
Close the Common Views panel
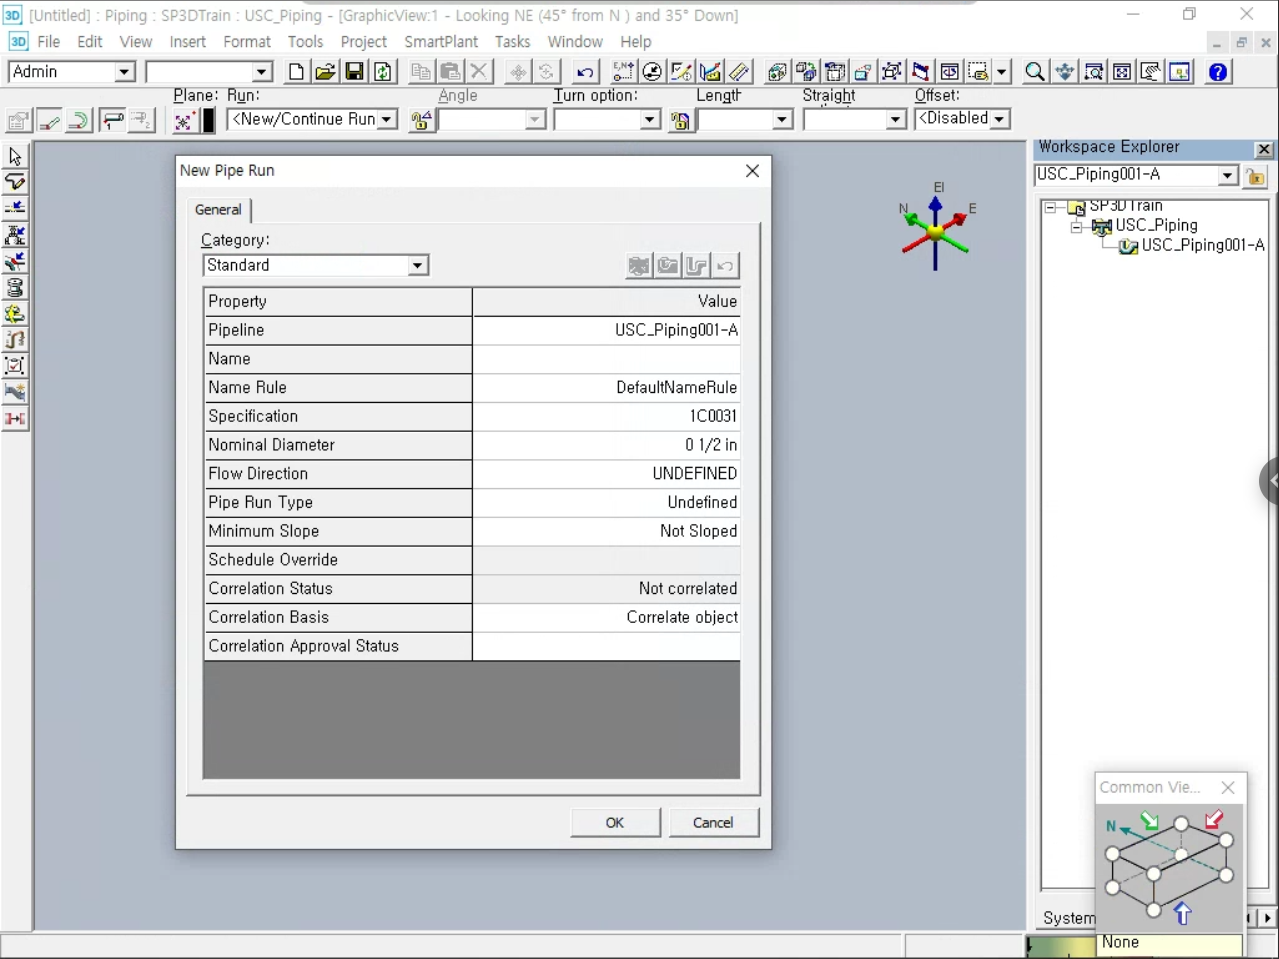pyautogui.click(x=1228, y=788)
